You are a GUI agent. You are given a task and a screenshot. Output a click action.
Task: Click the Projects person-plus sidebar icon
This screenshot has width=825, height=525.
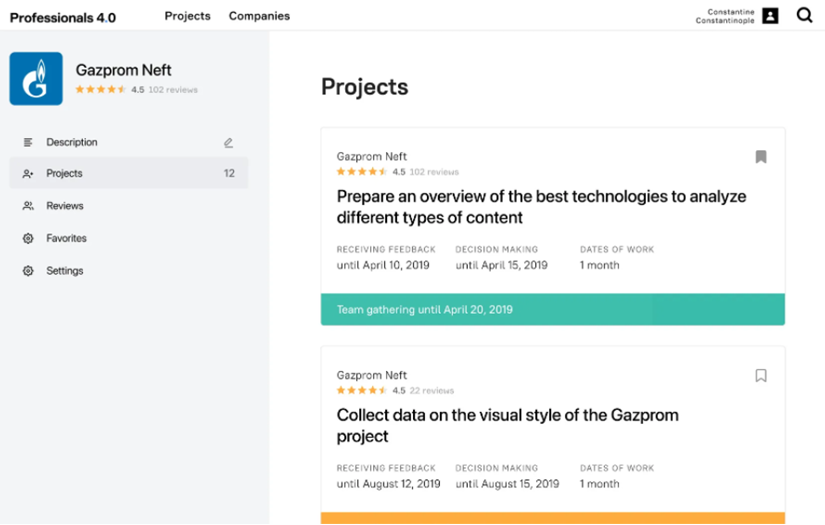point(28,174)
